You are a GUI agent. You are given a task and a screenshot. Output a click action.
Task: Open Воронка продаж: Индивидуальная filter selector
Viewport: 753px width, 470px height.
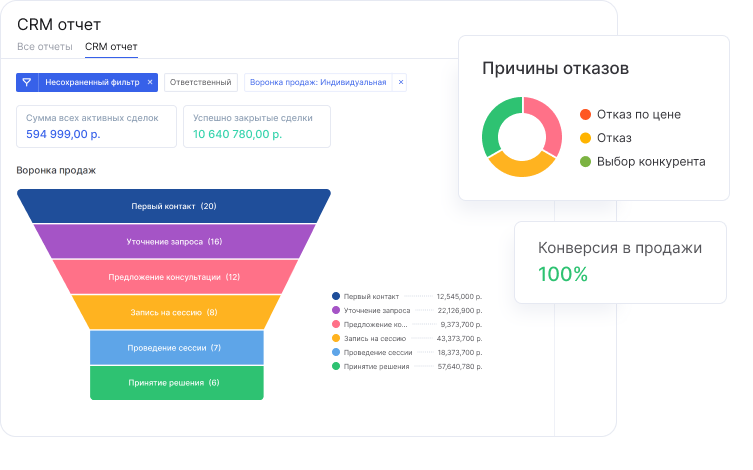[317, 82]
